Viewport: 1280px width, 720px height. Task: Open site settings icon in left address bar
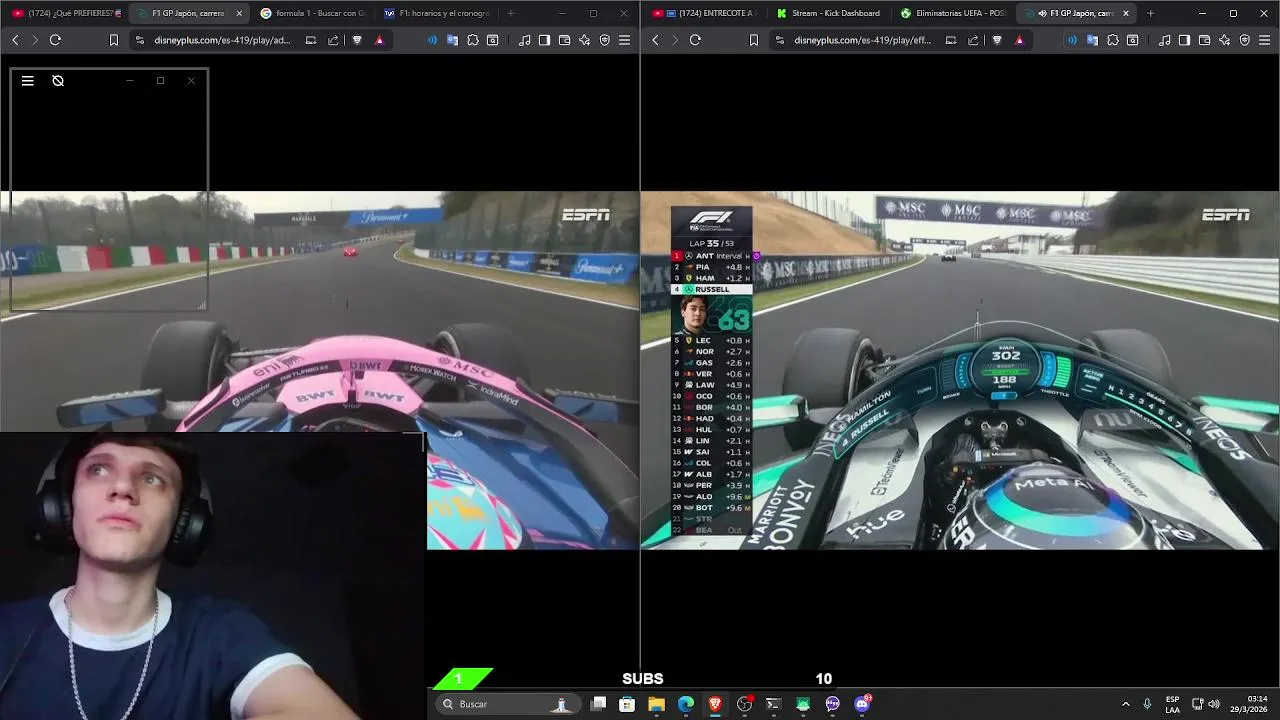(x=140, y=40)
